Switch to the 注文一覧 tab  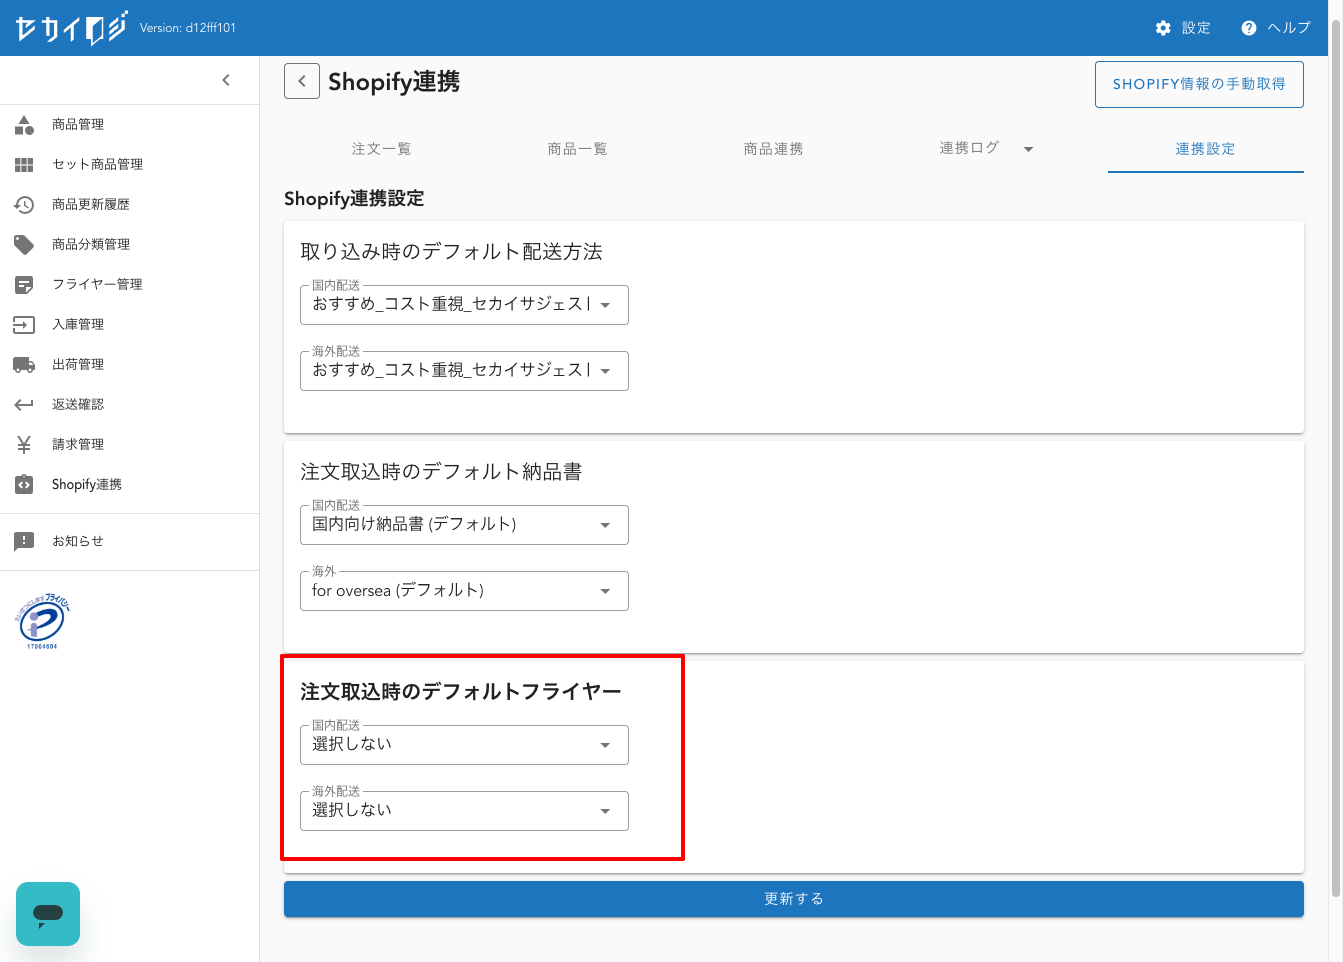pyautogui.click(x=381, y=149)
